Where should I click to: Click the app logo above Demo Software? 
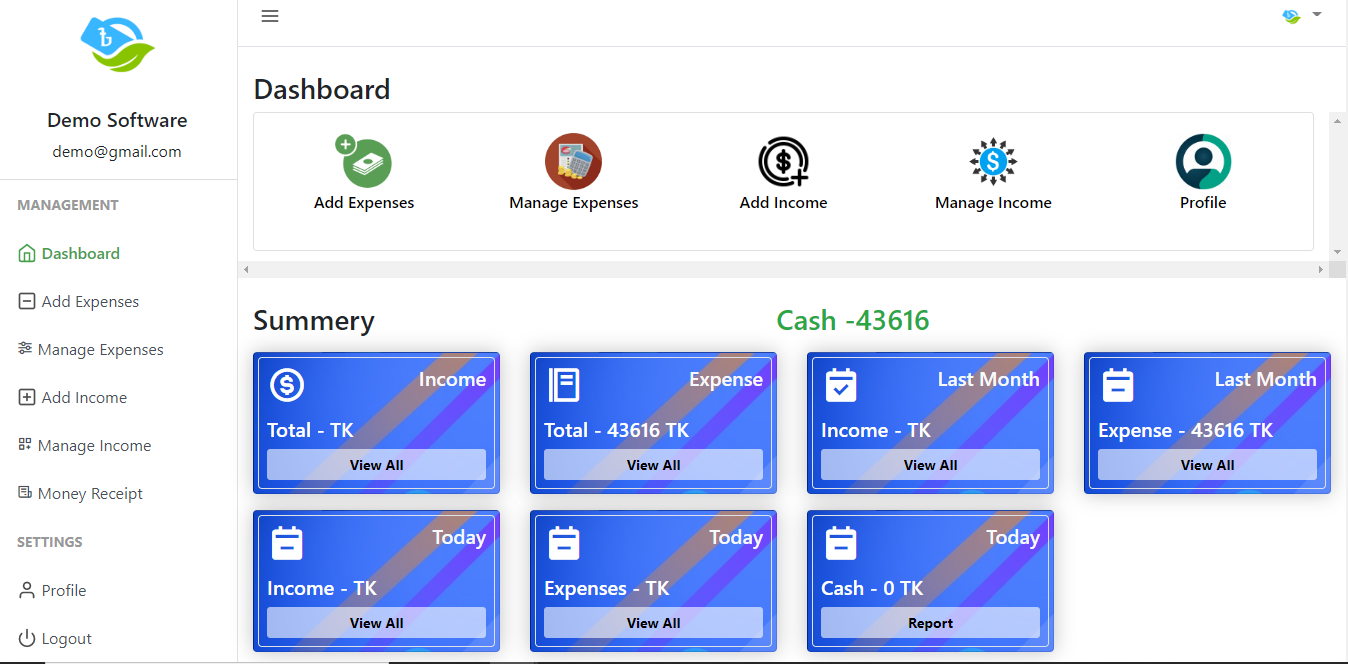pos(117,43)
